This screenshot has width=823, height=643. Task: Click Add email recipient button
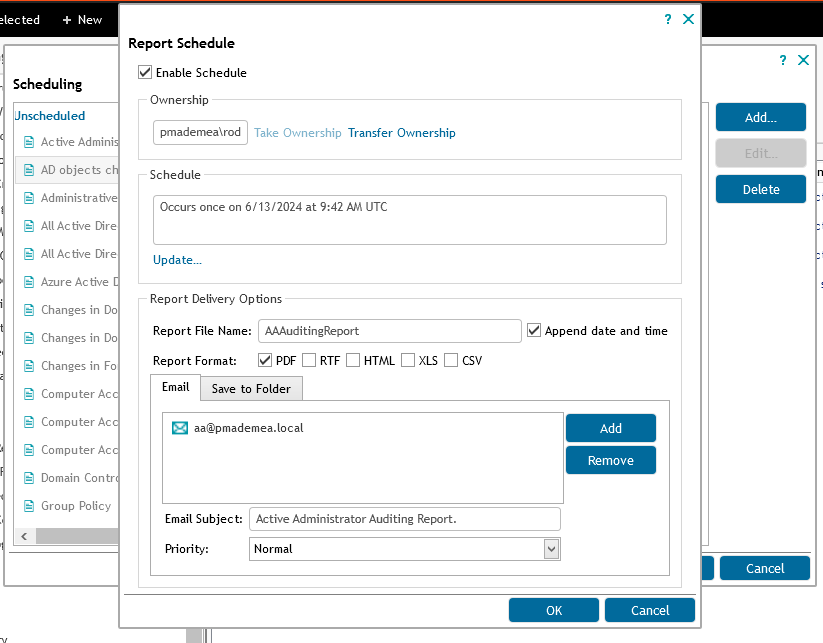[610, 428]
